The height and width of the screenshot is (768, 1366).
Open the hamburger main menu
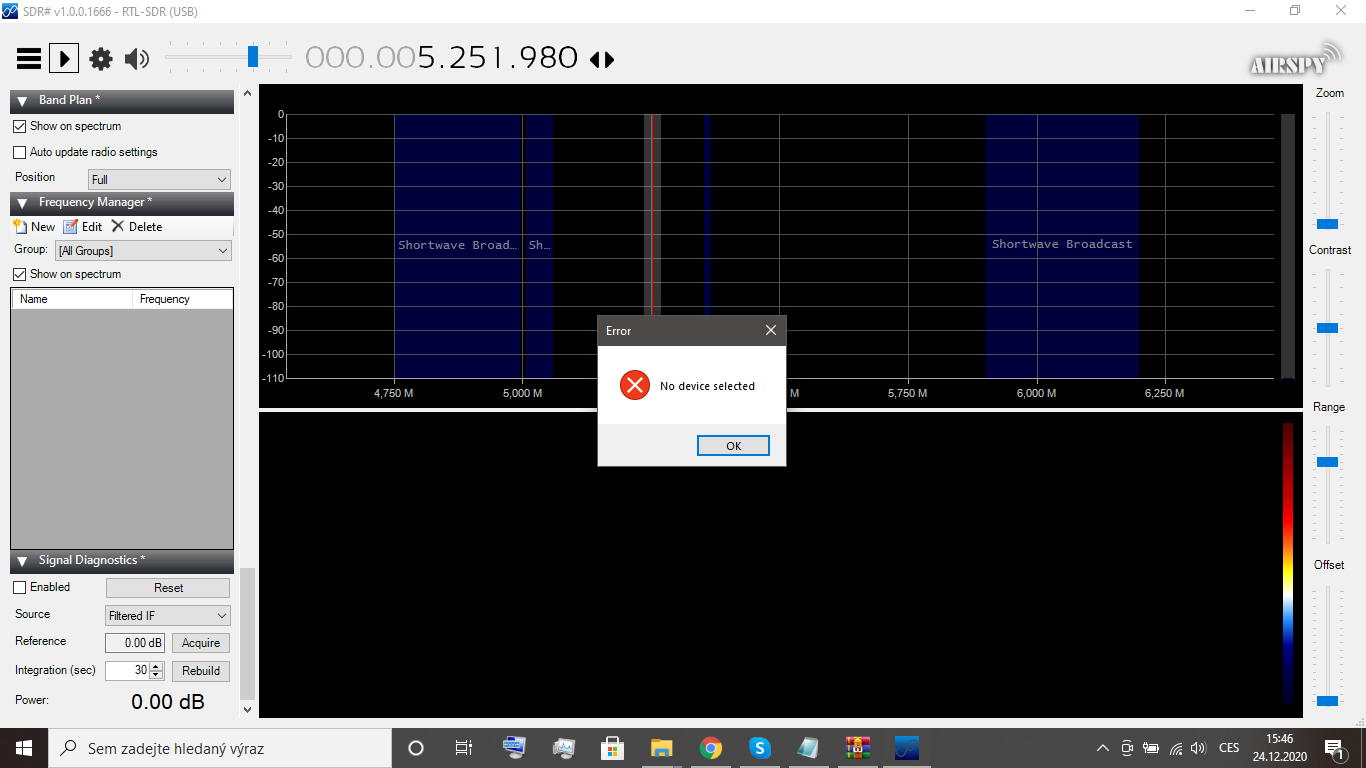pyautogui.click(x=29, y=59)
